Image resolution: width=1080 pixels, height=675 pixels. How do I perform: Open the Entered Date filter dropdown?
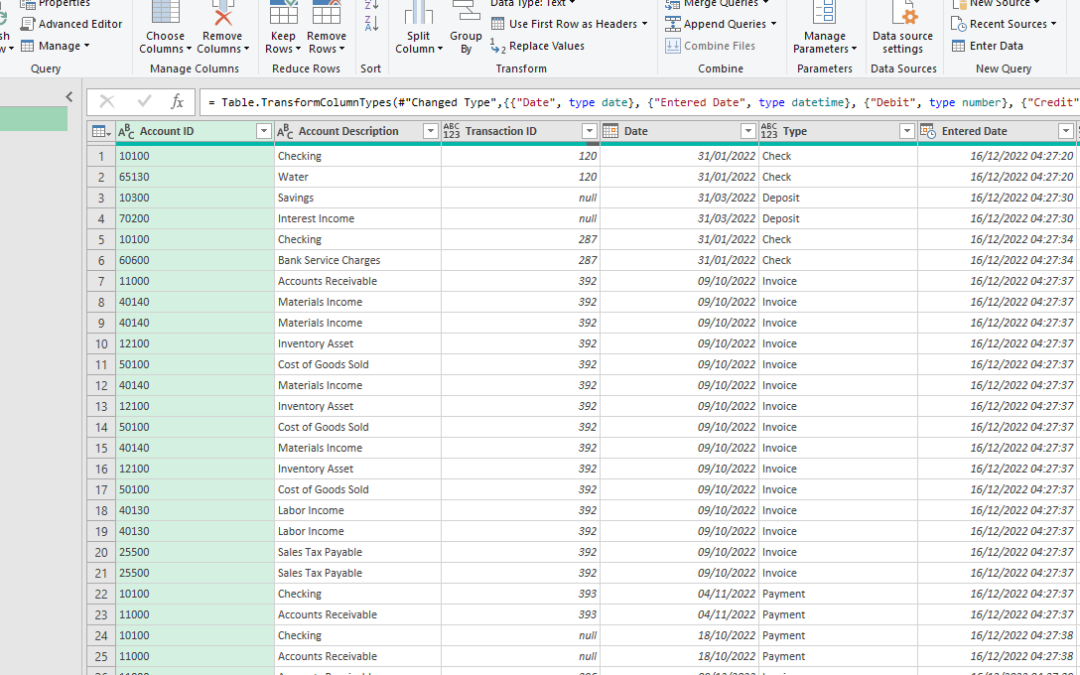click(x=1066, y=131)
